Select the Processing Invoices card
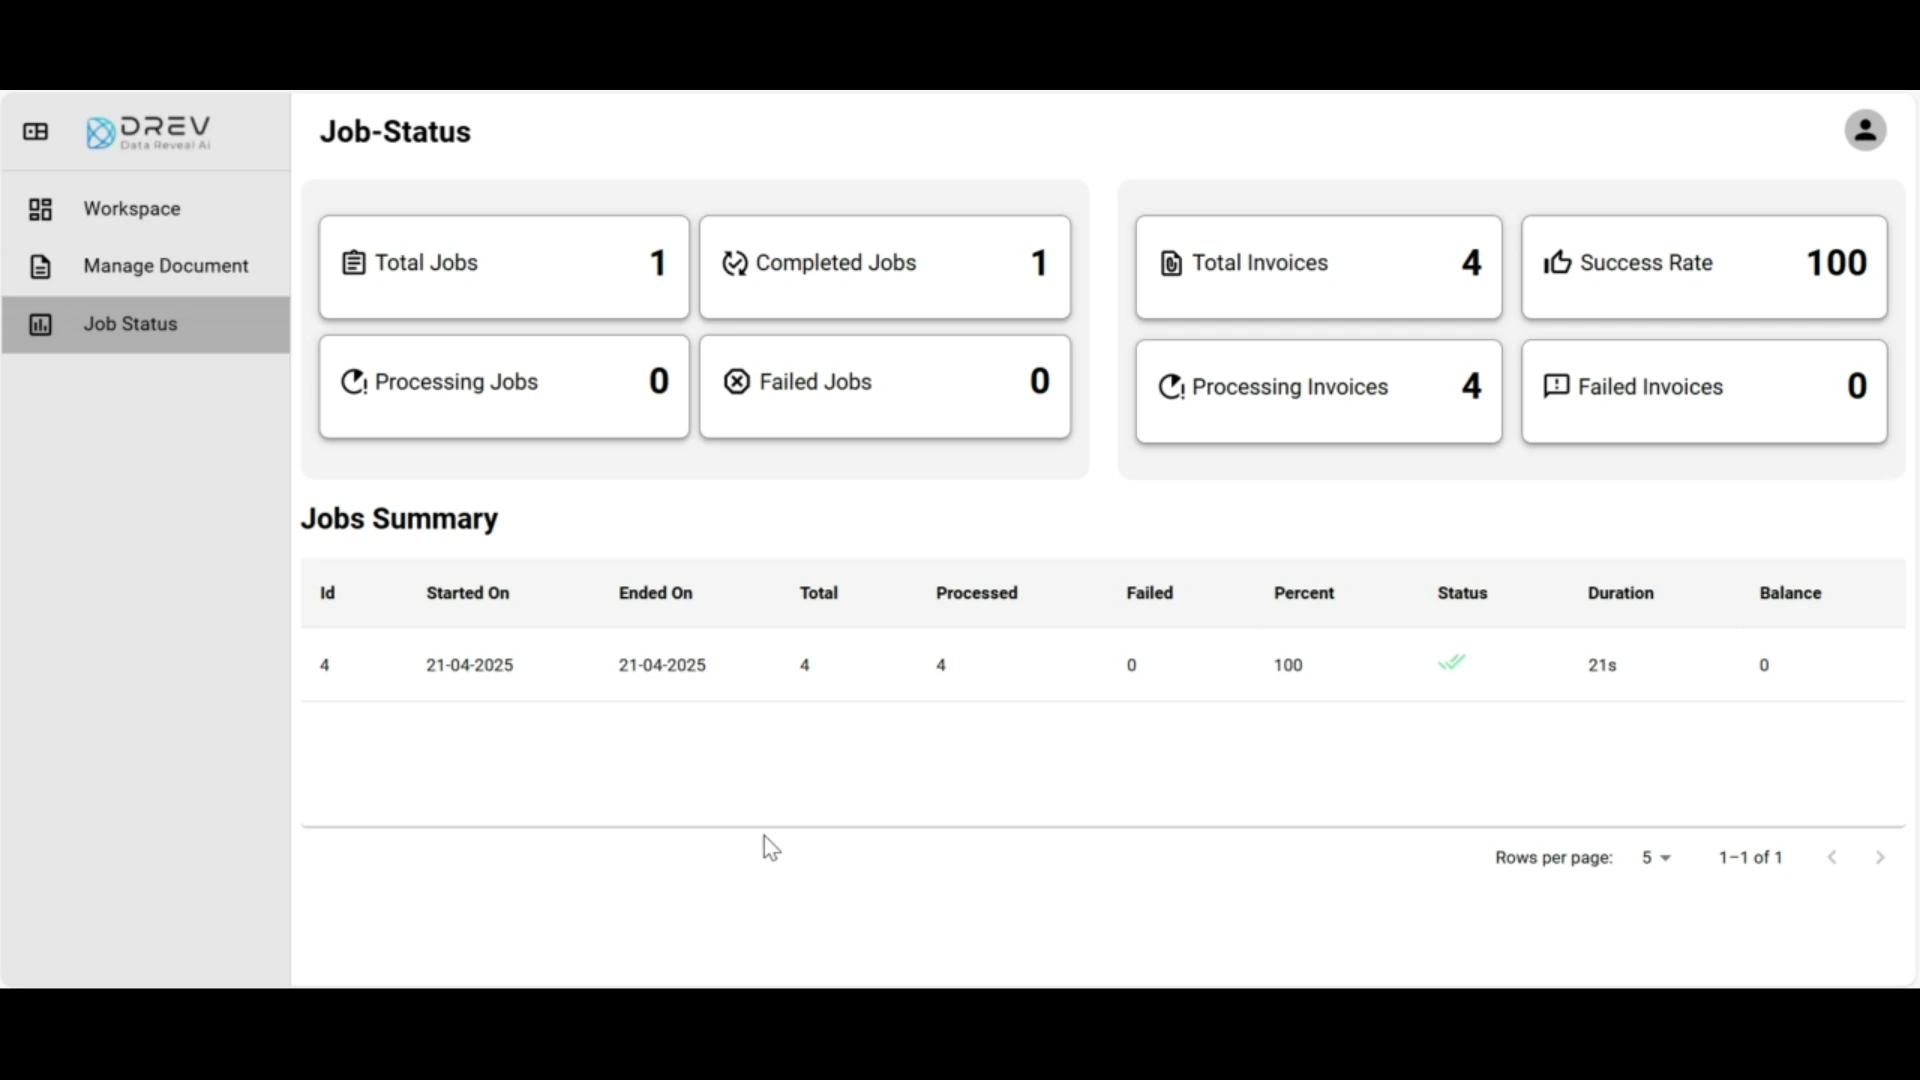1920x1080 pixels. tap(1318, 391)
